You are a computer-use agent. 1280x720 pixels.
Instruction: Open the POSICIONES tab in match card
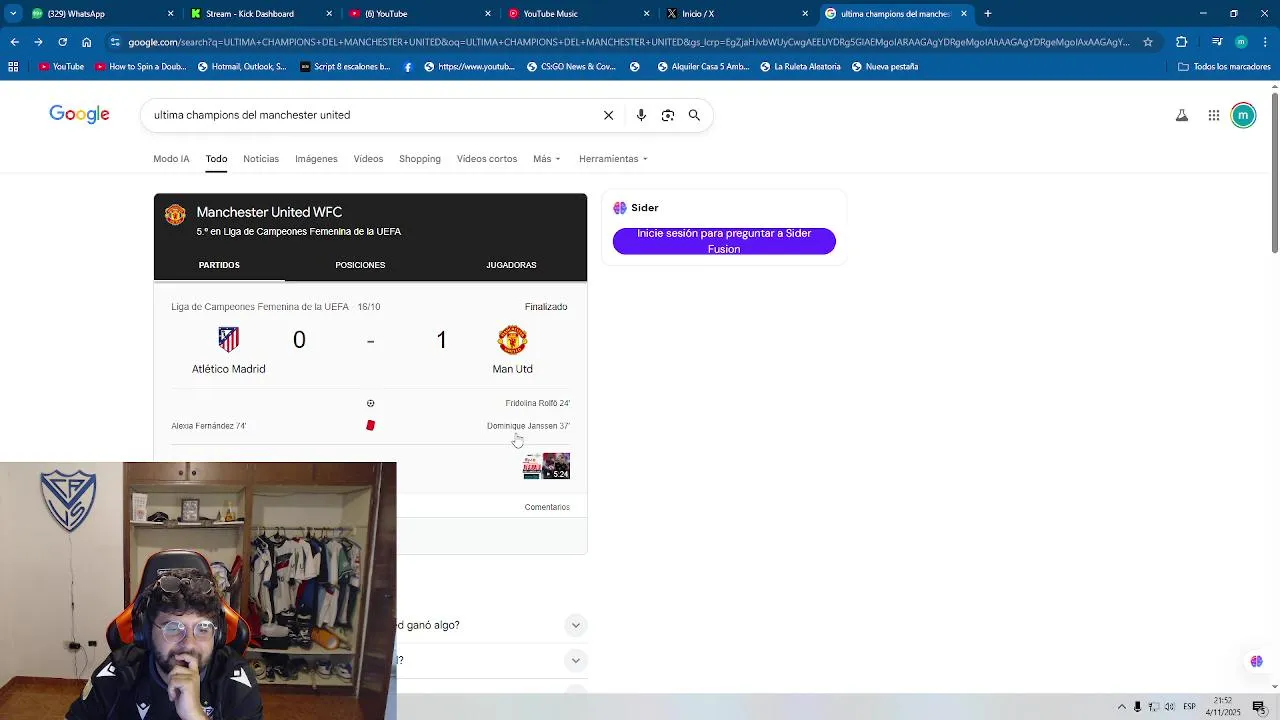tap(360, 265)
